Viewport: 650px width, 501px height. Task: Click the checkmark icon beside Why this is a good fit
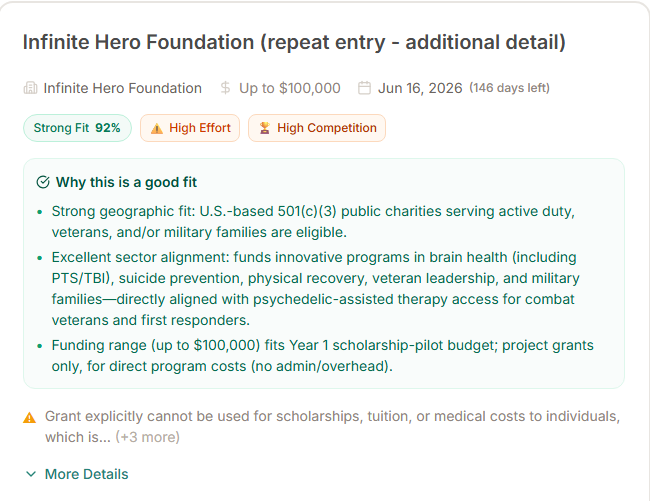click(43, 182)
